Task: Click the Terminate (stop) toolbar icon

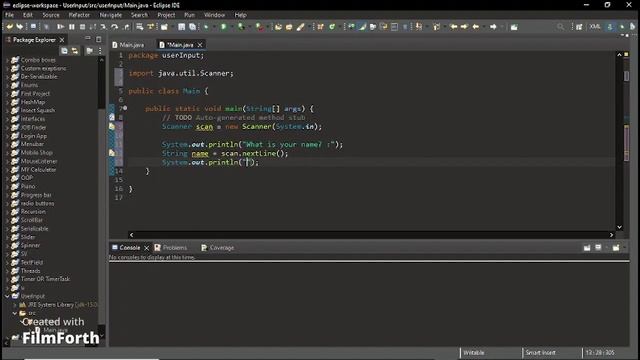Action: pyautogui.click(x=82, y=27)
